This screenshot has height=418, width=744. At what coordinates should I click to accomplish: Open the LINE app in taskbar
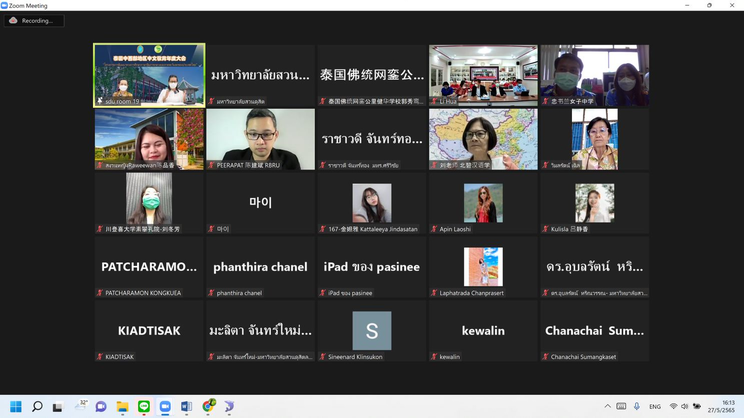pyautogui.click(x=144, y=407)
